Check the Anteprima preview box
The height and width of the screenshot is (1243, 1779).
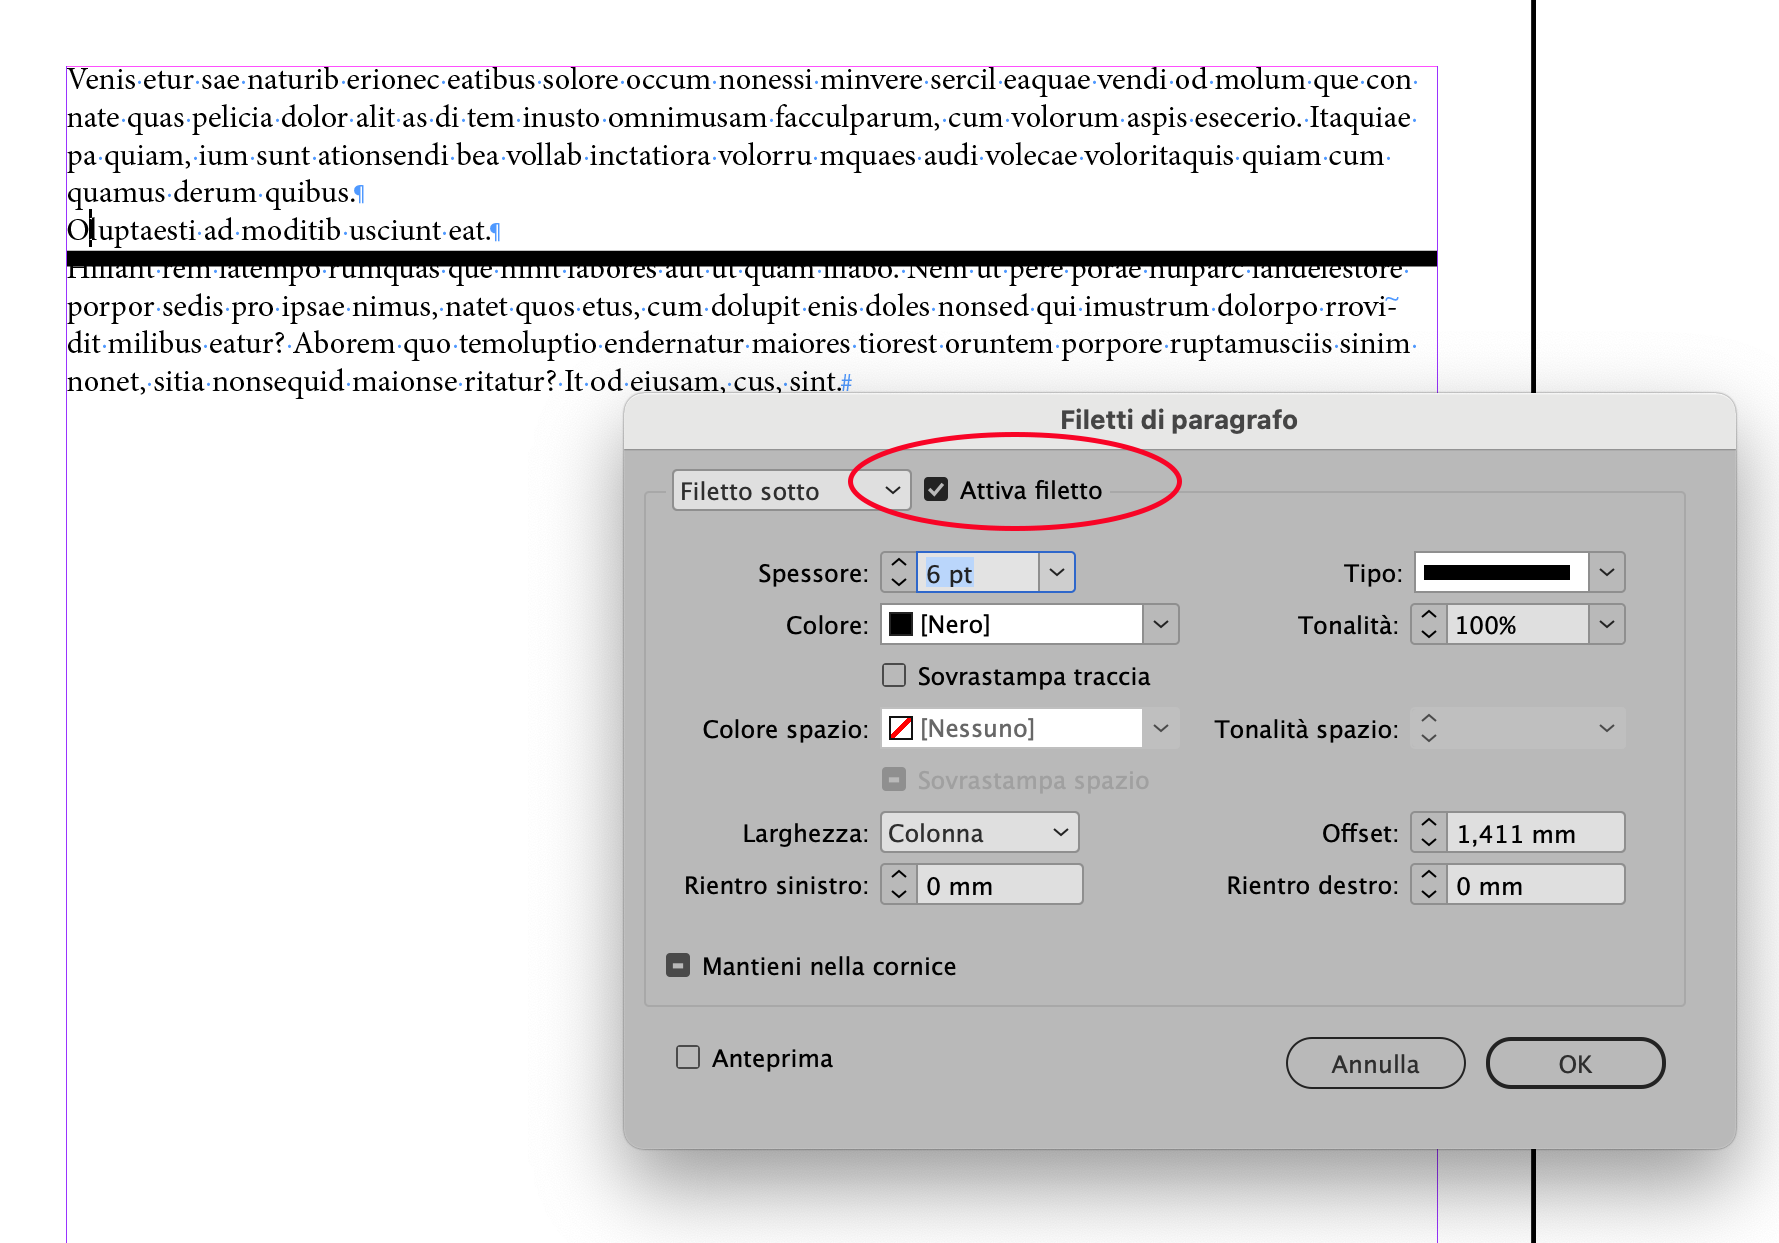pos(687,1057)
